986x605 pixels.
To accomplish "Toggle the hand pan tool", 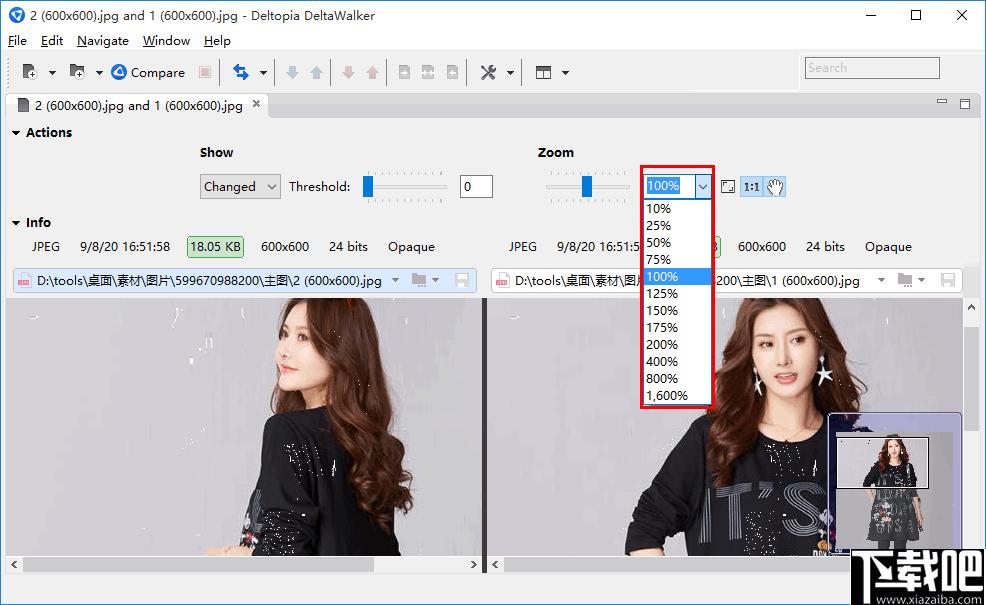I will coord(775,186).
